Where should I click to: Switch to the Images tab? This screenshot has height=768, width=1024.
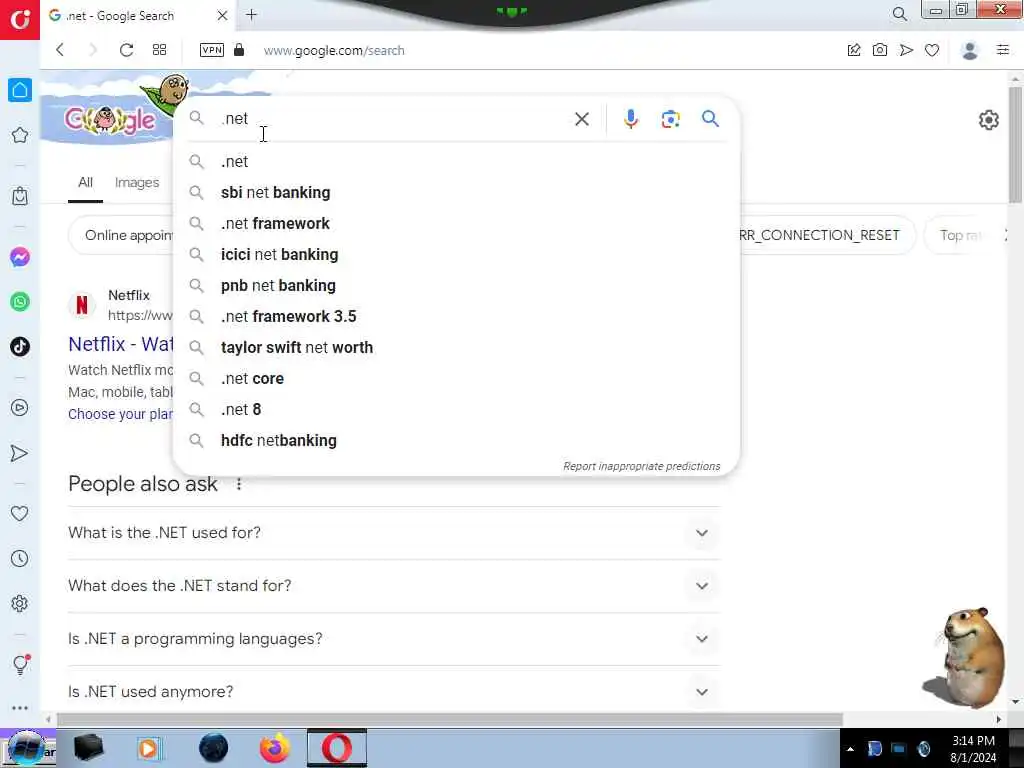pos(136,183)
